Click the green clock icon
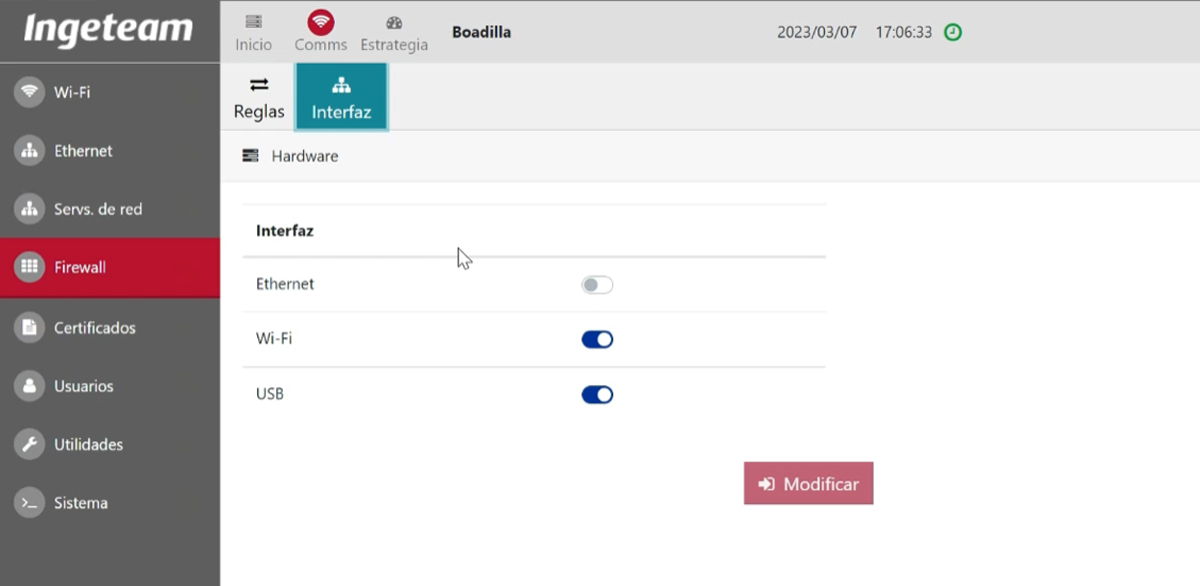 click(x=953, y=32)
